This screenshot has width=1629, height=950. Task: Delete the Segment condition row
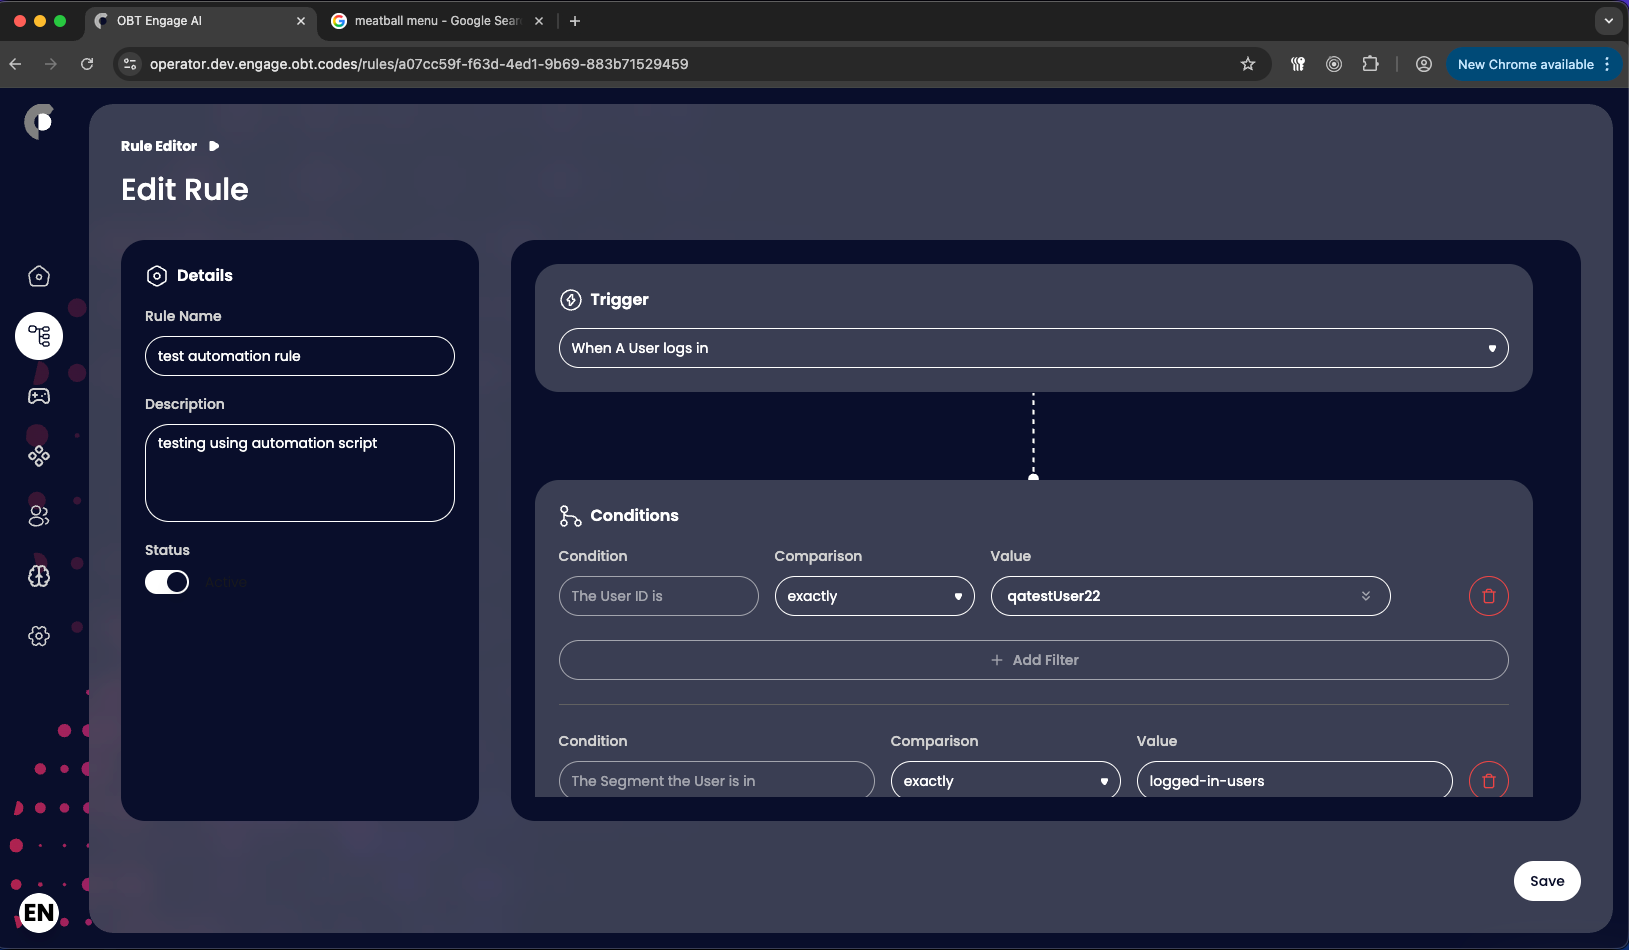[x=1488, y=781]
